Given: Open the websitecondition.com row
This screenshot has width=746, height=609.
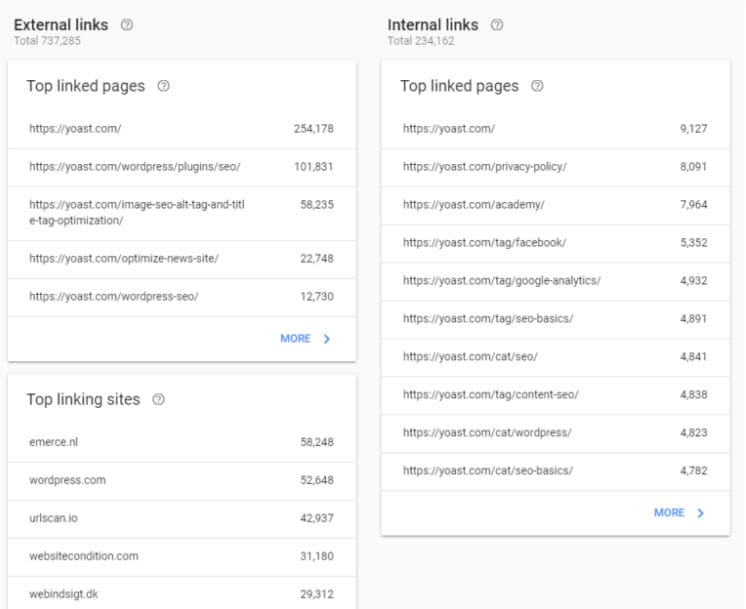Looking at the screenshot, I should pyautogui.click(x=182, y=557).
